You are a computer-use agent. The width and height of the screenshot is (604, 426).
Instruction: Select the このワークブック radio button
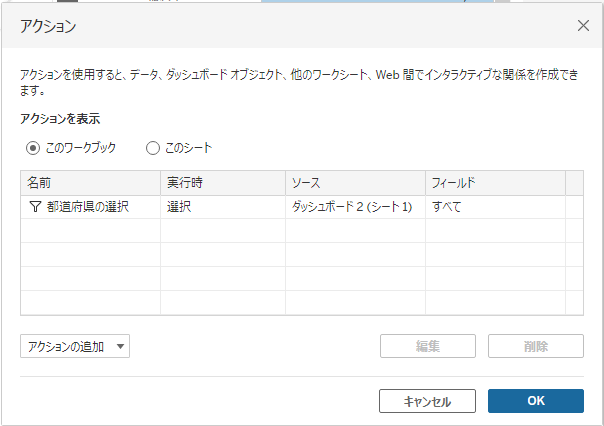pyautogui.click(x=34, y=148)
